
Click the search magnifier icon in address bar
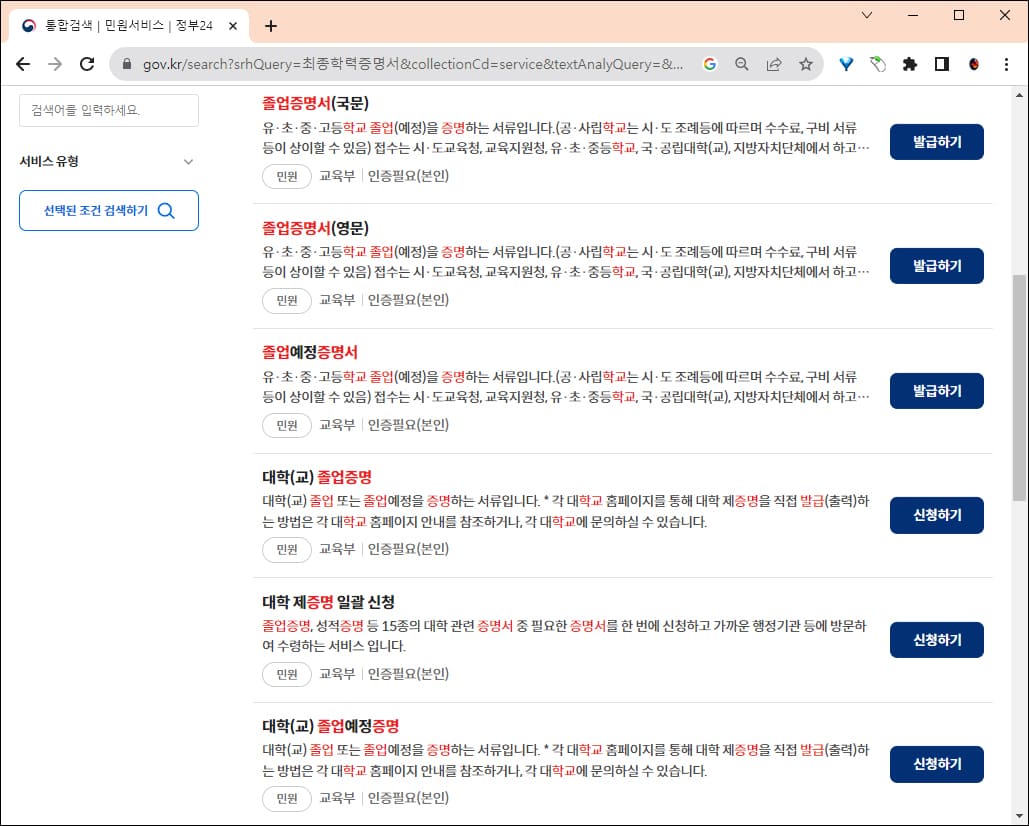[x=741, y=62]
